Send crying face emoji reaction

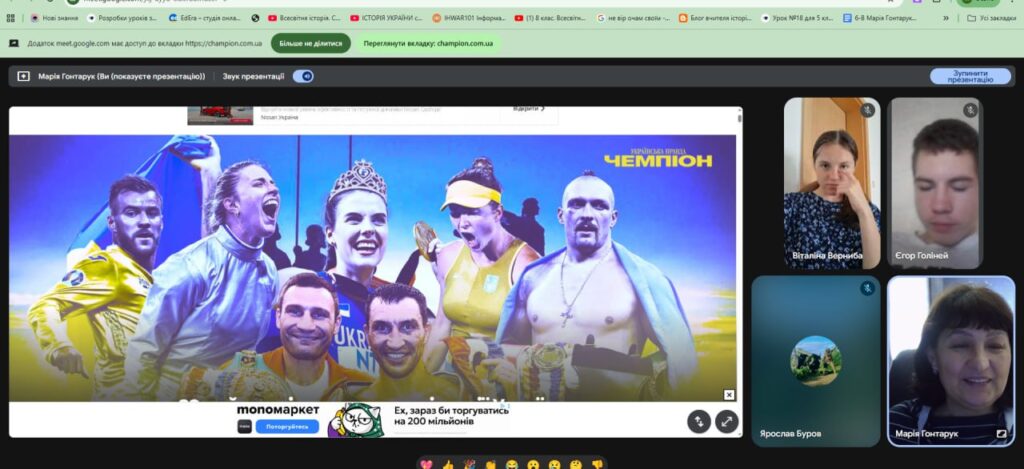pos(554,465)
